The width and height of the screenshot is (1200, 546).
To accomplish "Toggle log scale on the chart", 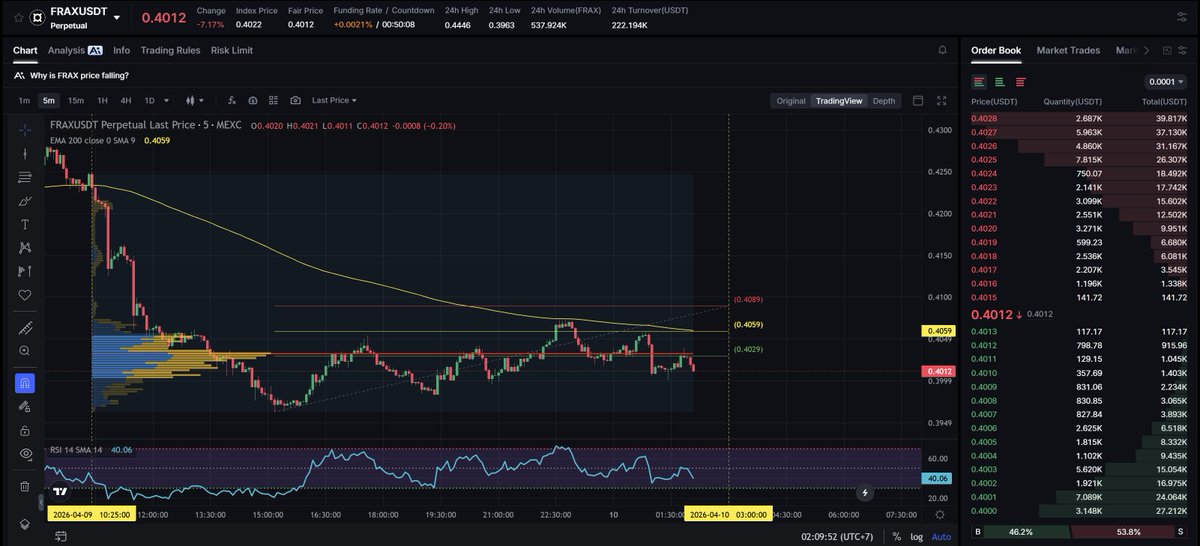I will pos(917,536).
